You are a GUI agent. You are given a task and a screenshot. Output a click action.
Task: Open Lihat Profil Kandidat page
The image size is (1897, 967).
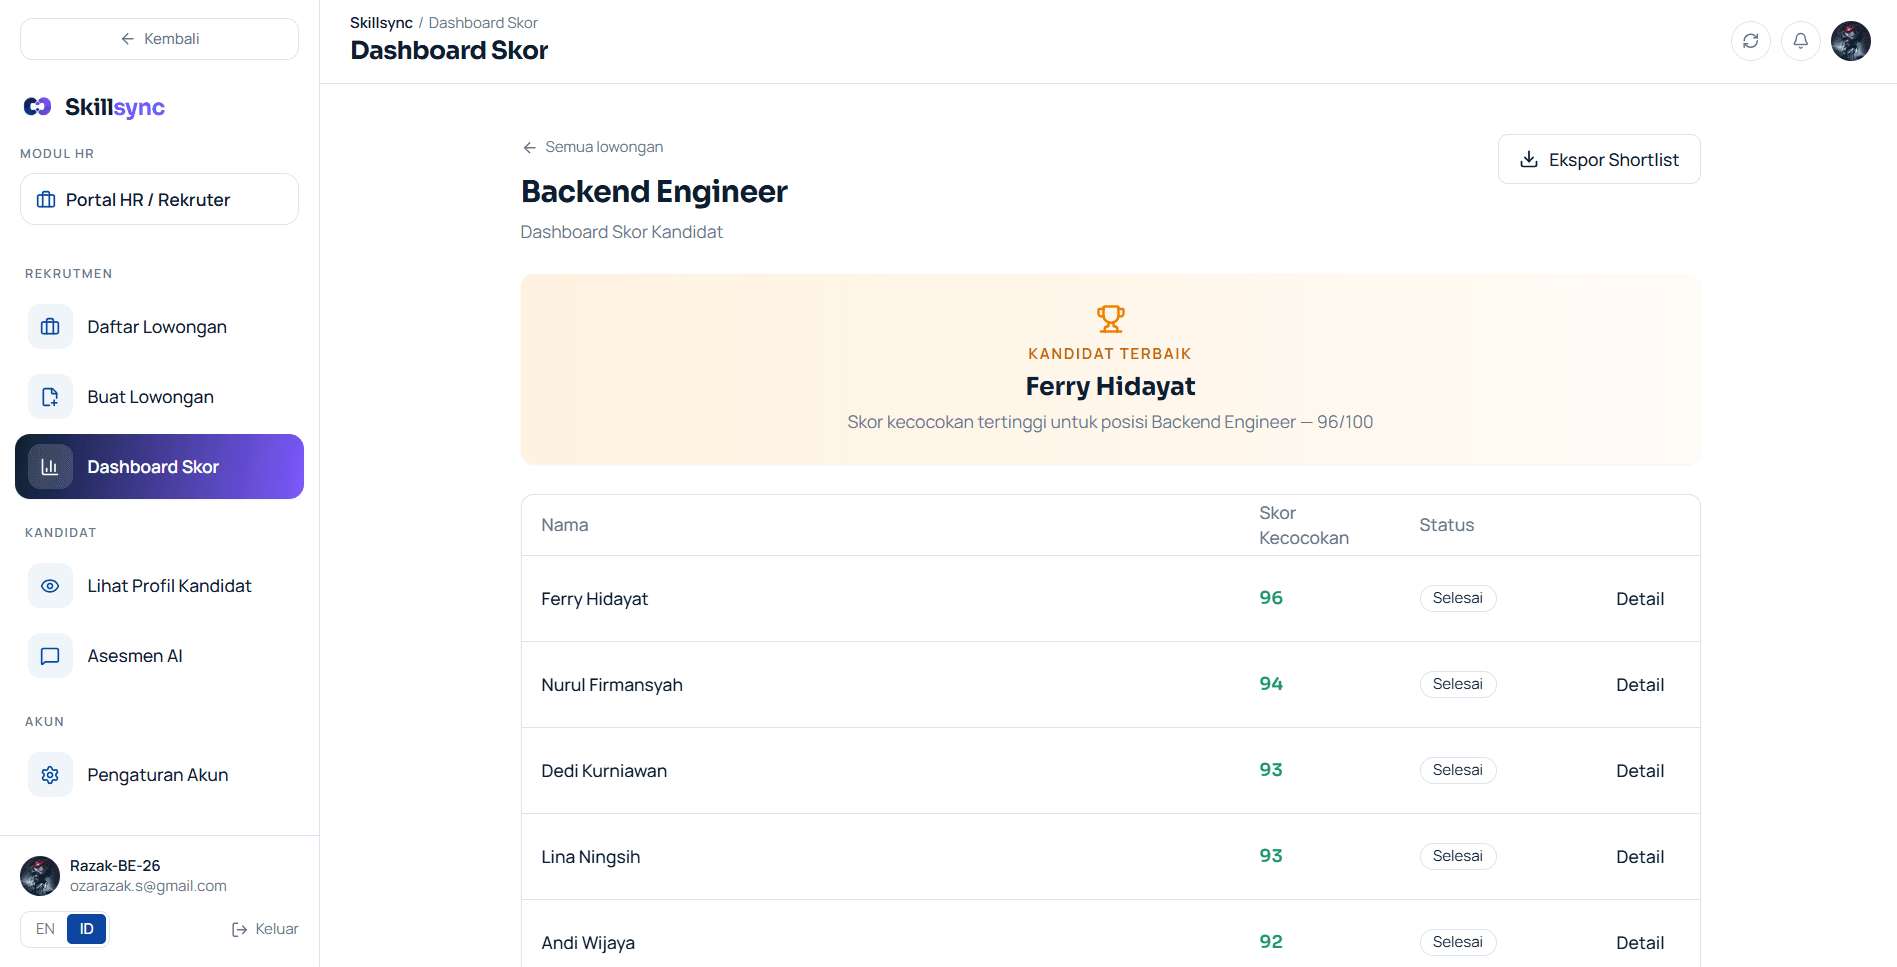tap(159, 586)
